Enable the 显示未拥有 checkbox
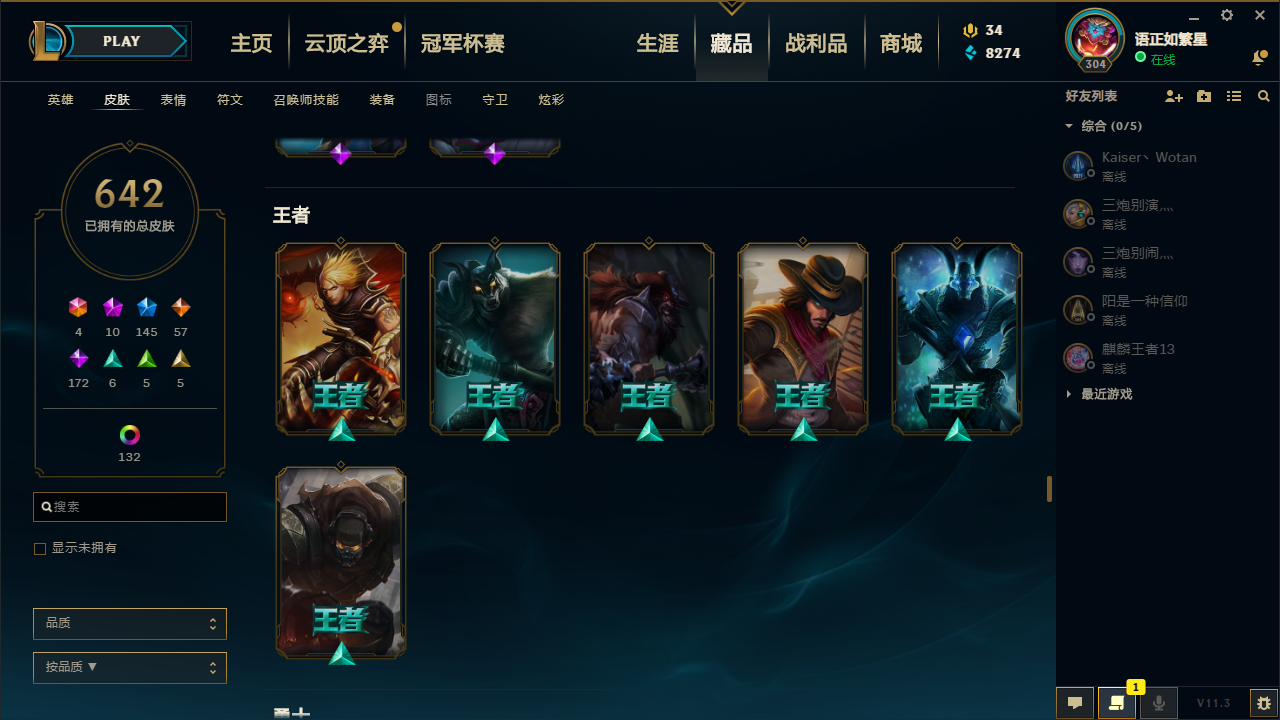The height and width of the screenshot is (720, 1280). click(40, 549)
